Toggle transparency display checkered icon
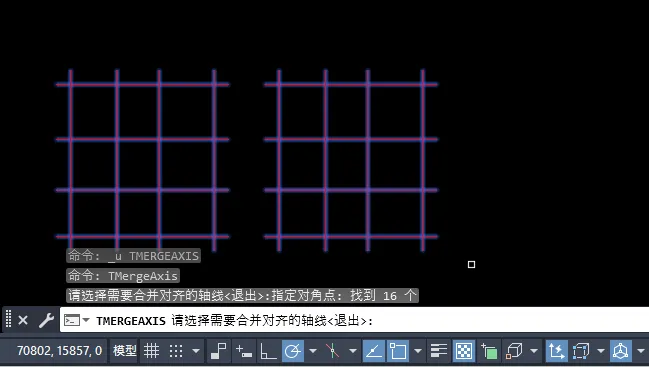The height and width of the screenshot is (367, 649). [x=464, y=351]
